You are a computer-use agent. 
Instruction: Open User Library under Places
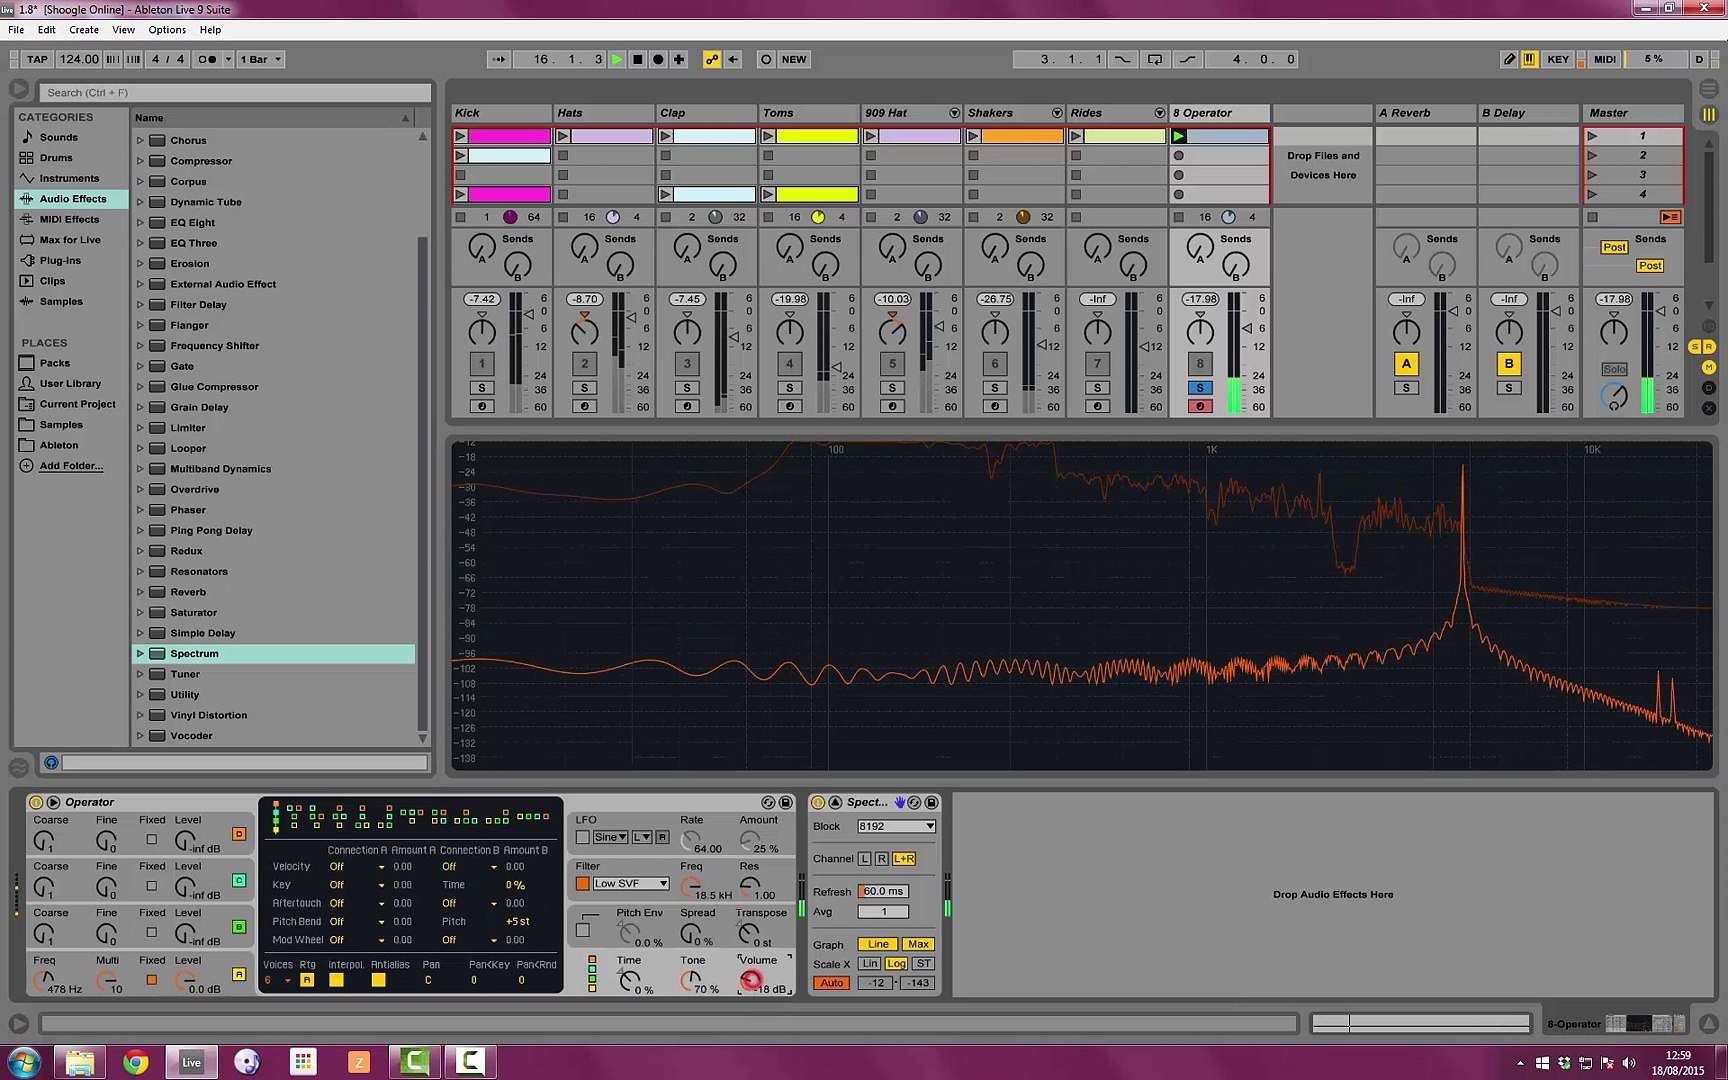coord(70,384)
